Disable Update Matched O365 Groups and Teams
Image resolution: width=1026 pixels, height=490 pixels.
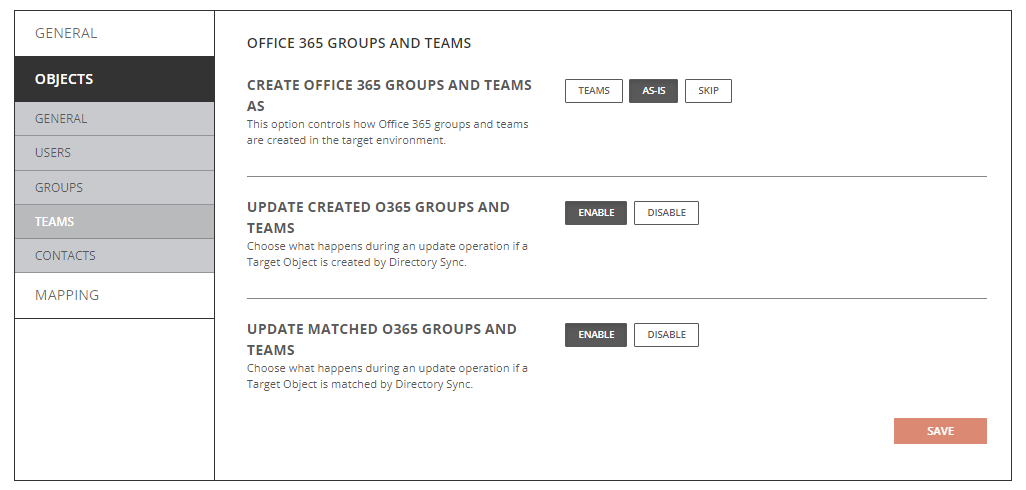tap(666, 335)
